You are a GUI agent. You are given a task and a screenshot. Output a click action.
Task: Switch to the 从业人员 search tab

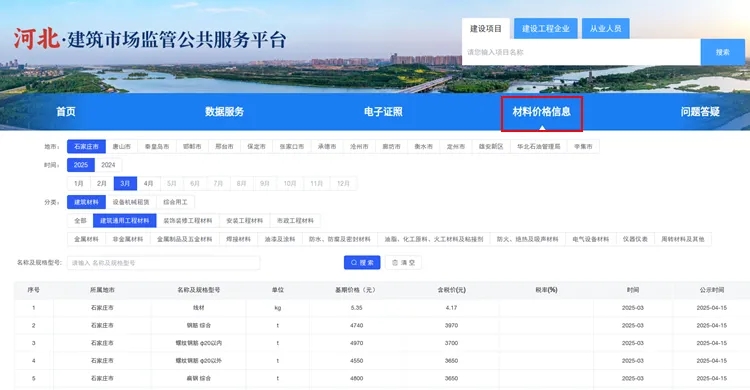coord(606,29)
